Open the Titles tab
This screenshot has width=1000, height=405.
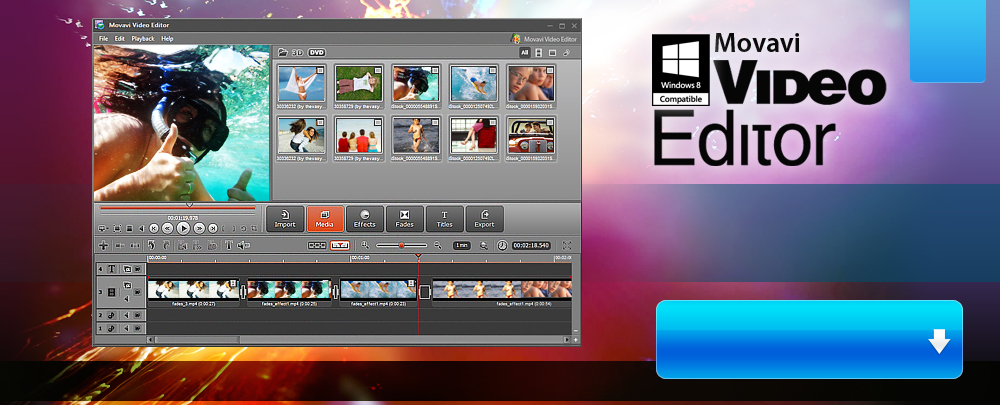(445, 219)
